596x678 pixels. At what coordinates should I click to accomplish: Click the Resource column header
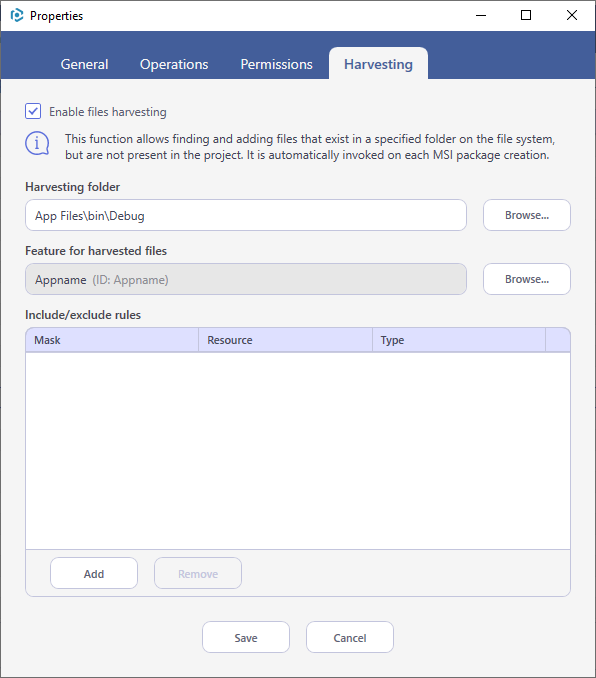click(x=285, y=340)
